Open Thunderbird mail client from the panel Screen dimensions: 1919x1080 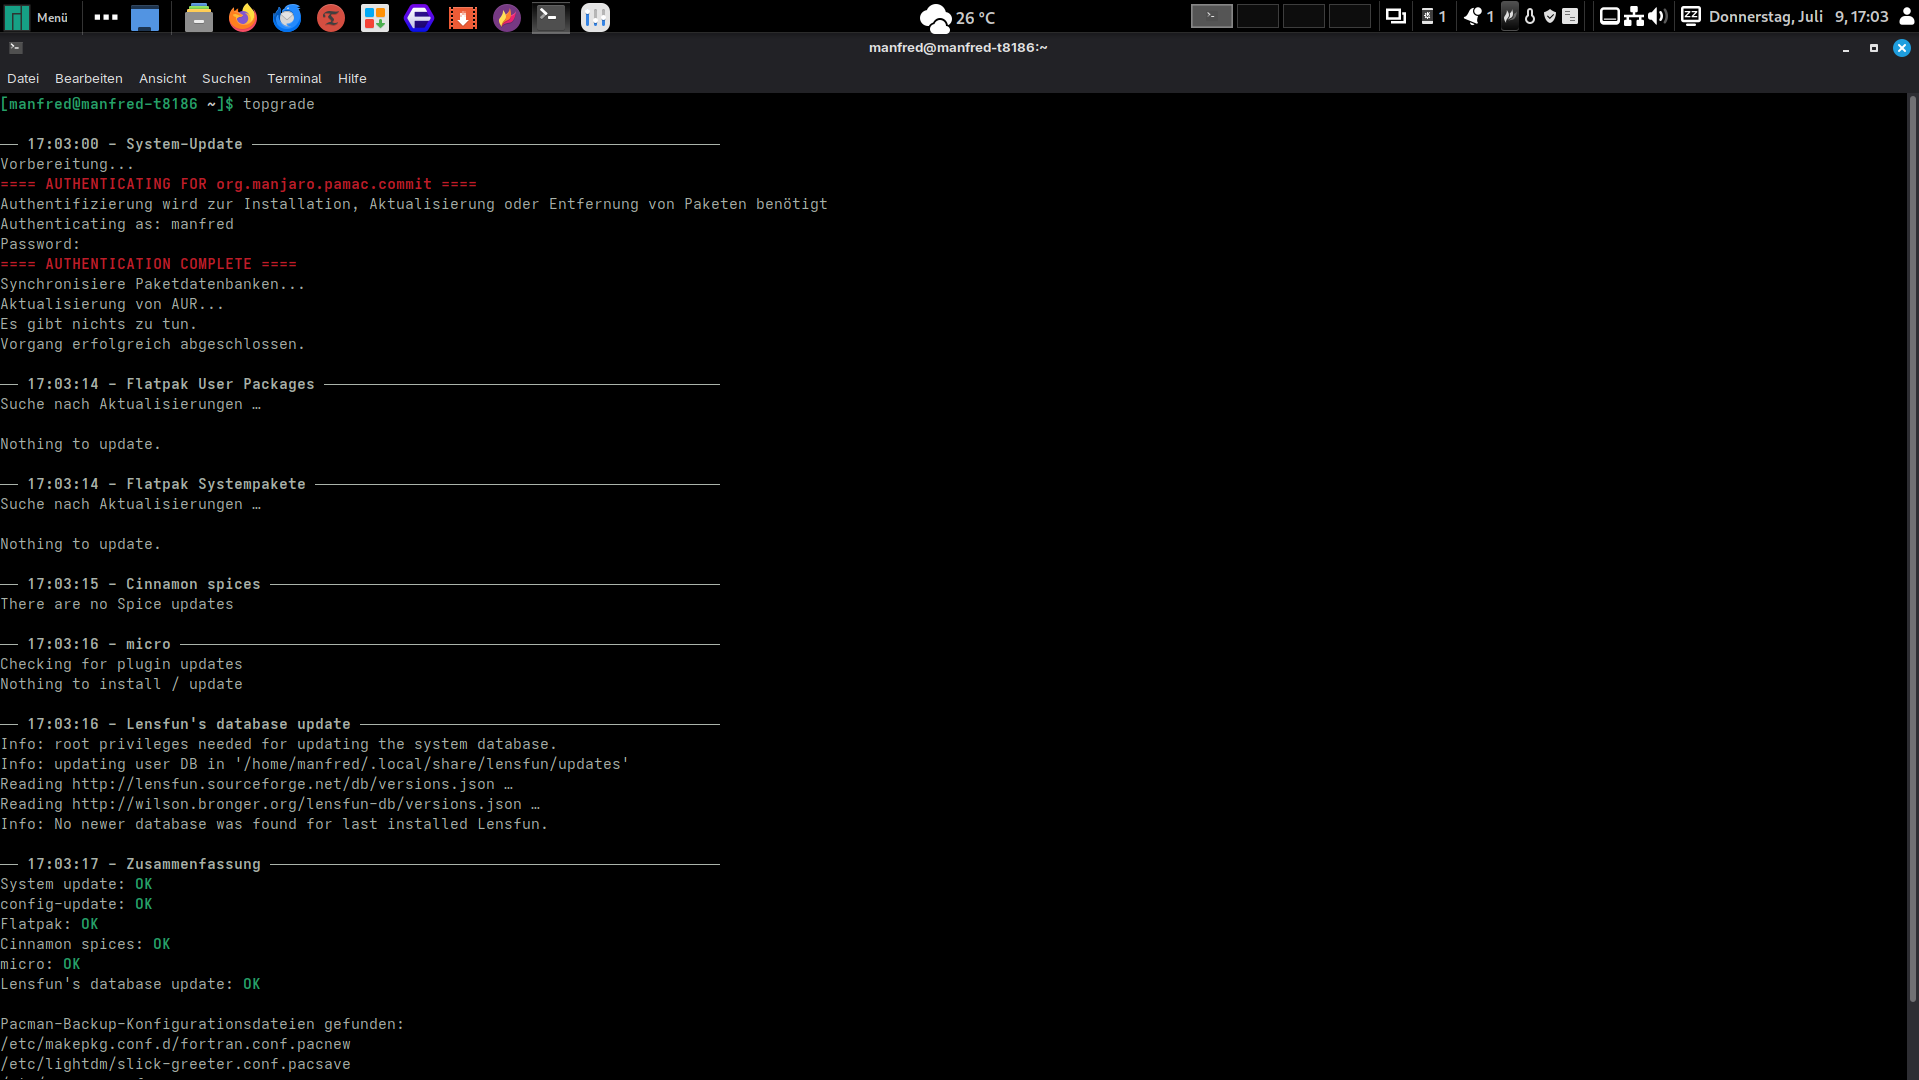287,17
